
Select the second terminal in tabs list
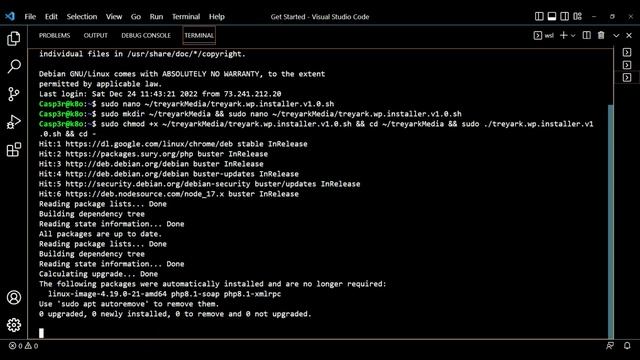627,65
